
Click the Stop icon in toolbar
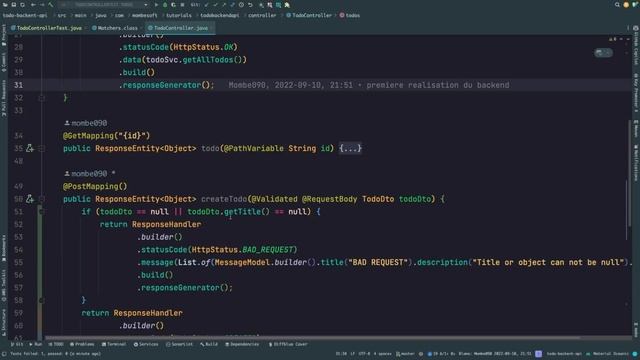pos(182,4)
